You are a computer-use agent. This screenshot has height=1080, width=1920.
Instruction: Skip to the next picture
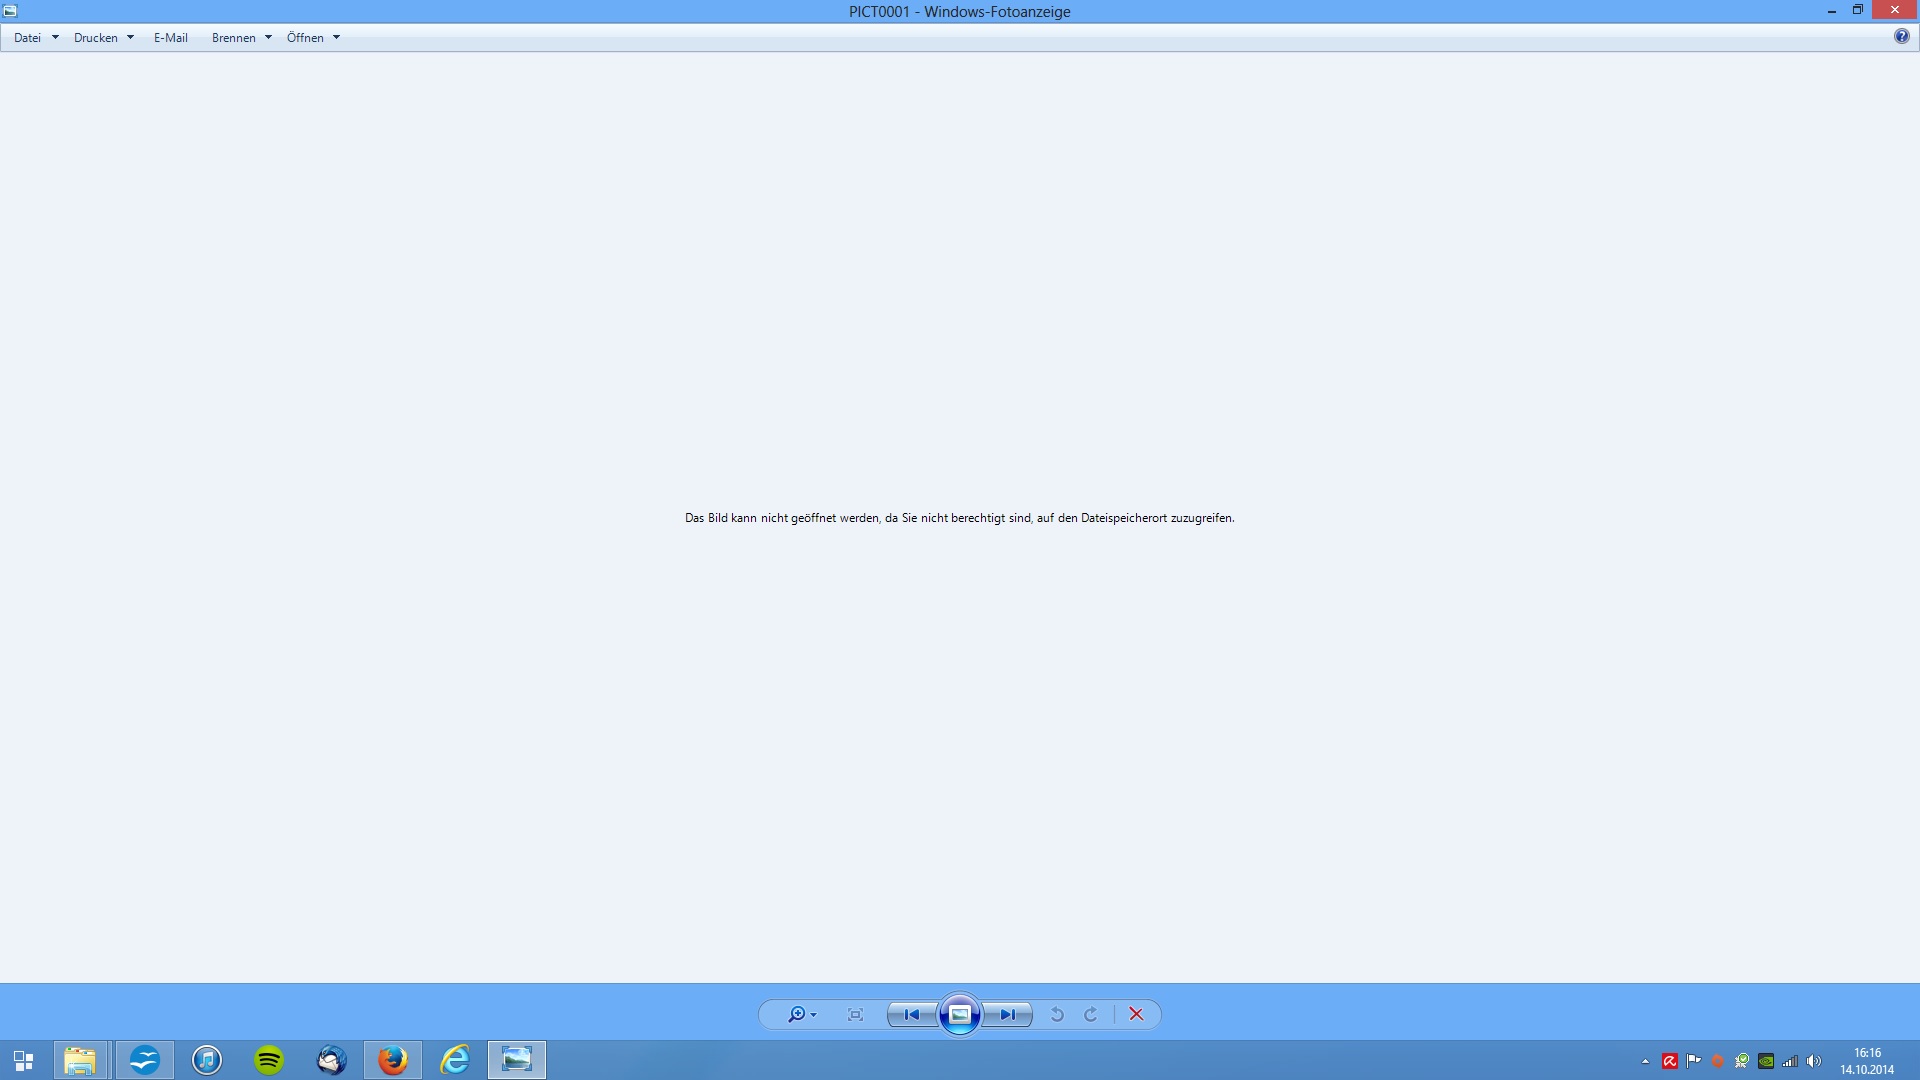pos(1008,1014)
